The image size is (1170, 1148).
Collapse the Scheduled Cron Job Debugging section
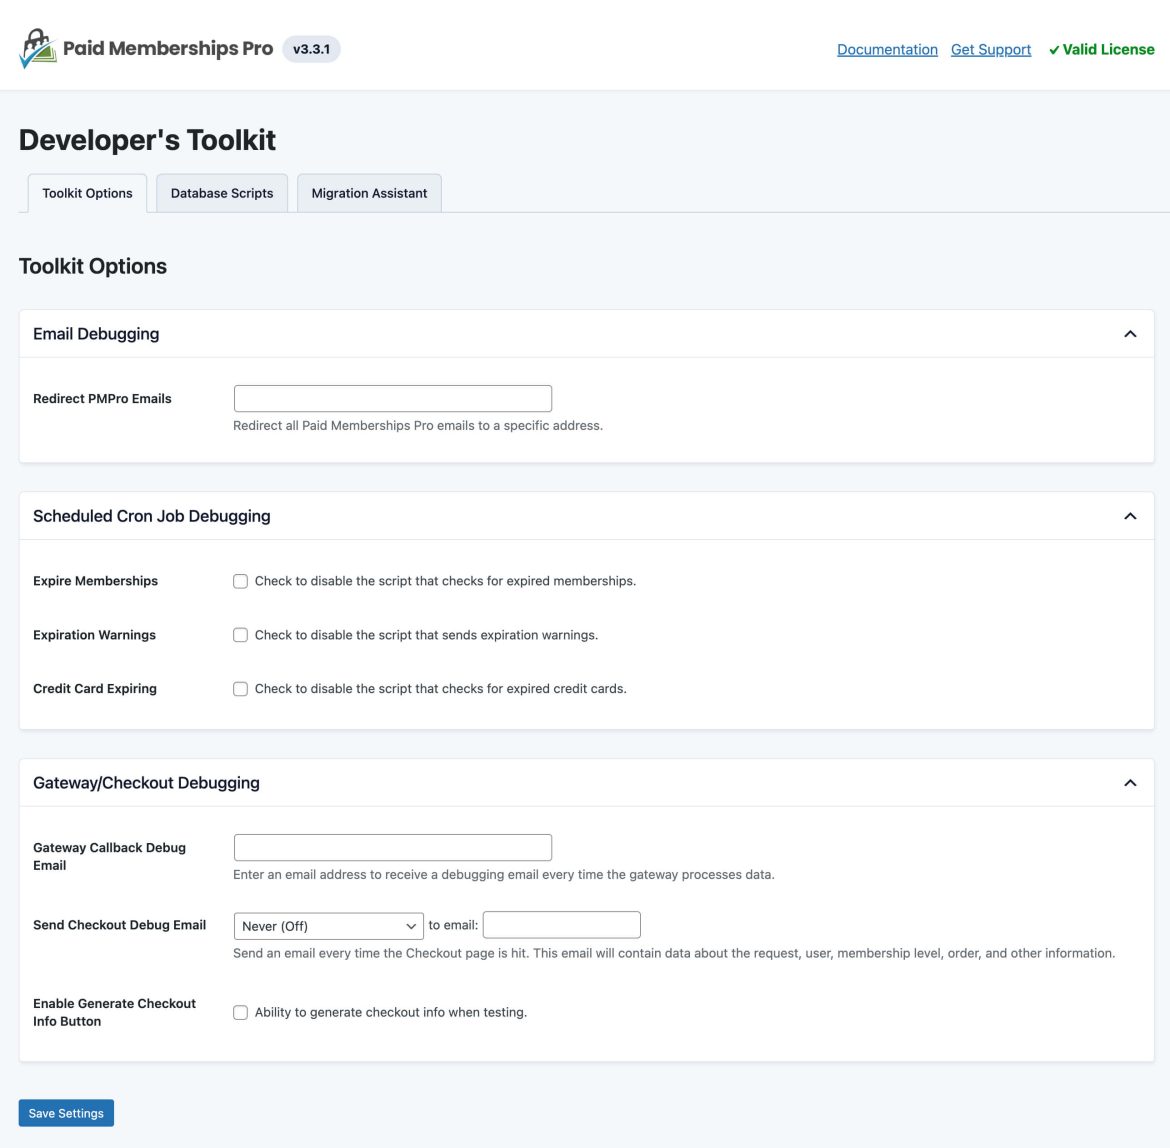[x=1131, y=515]
